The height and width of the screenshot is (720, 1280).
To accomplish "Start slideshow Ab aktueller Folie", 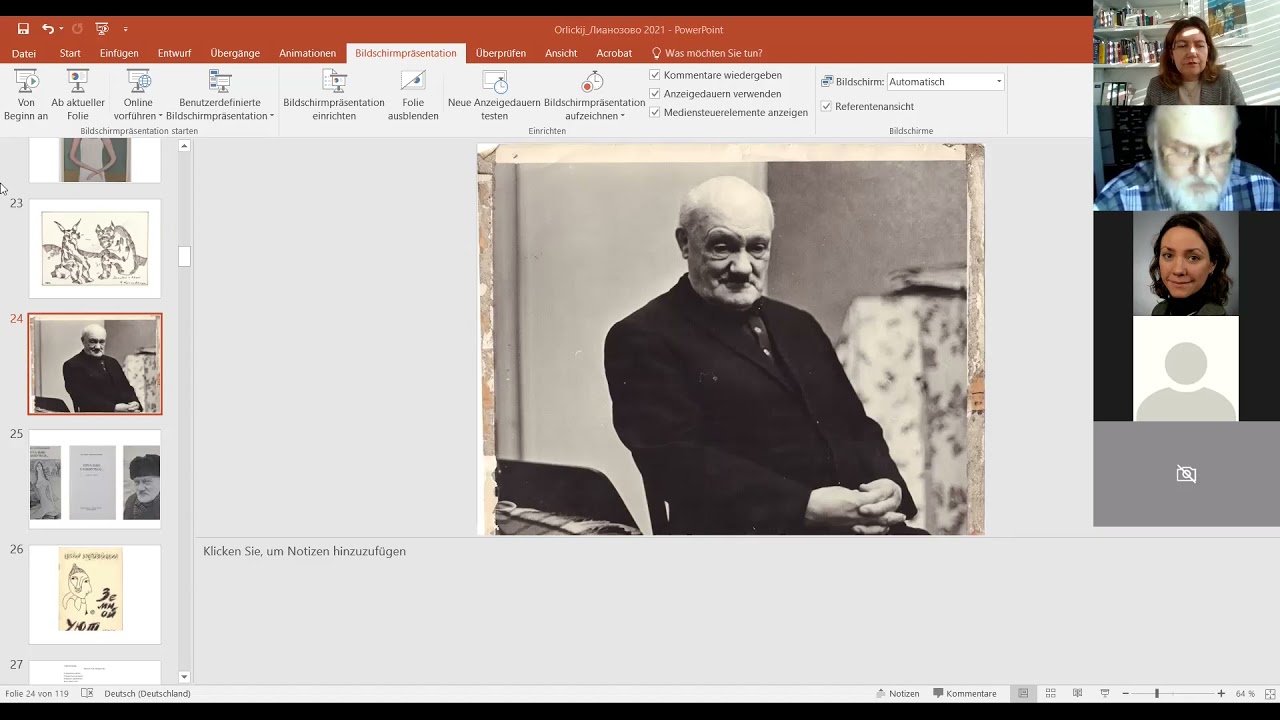I will (78, 95).
